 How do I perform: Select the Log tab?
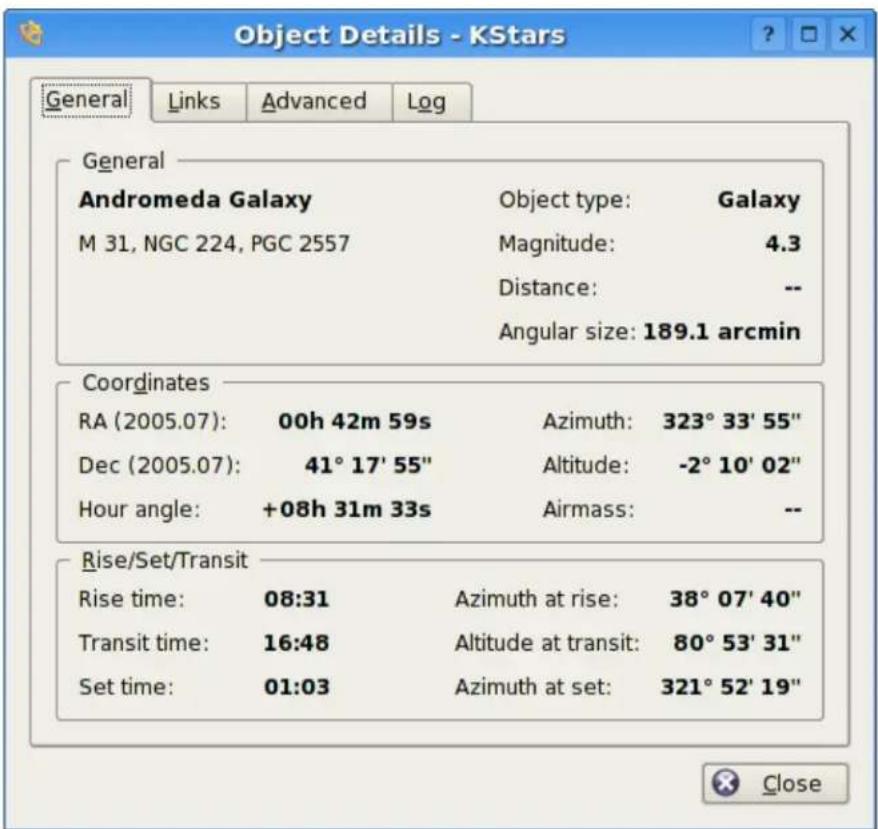point(427,101)
